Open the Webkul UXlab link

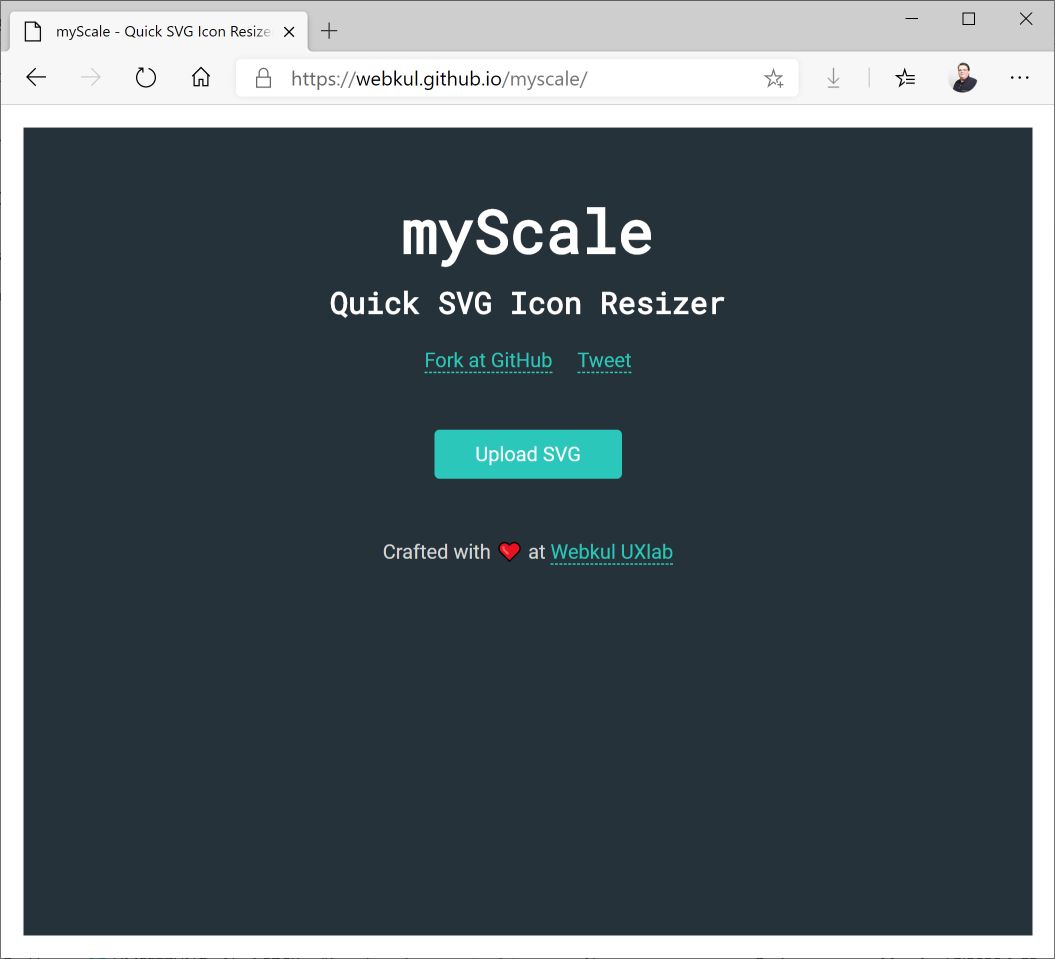[611, 552]
